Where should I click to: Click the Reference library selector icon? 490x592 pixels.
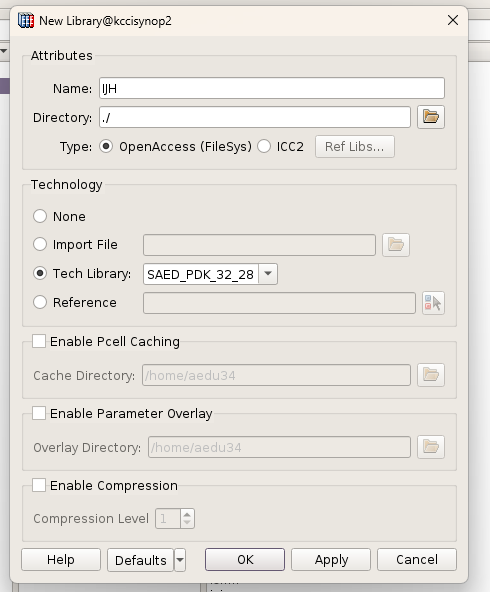pyautogui.click(x=433, y=303)
